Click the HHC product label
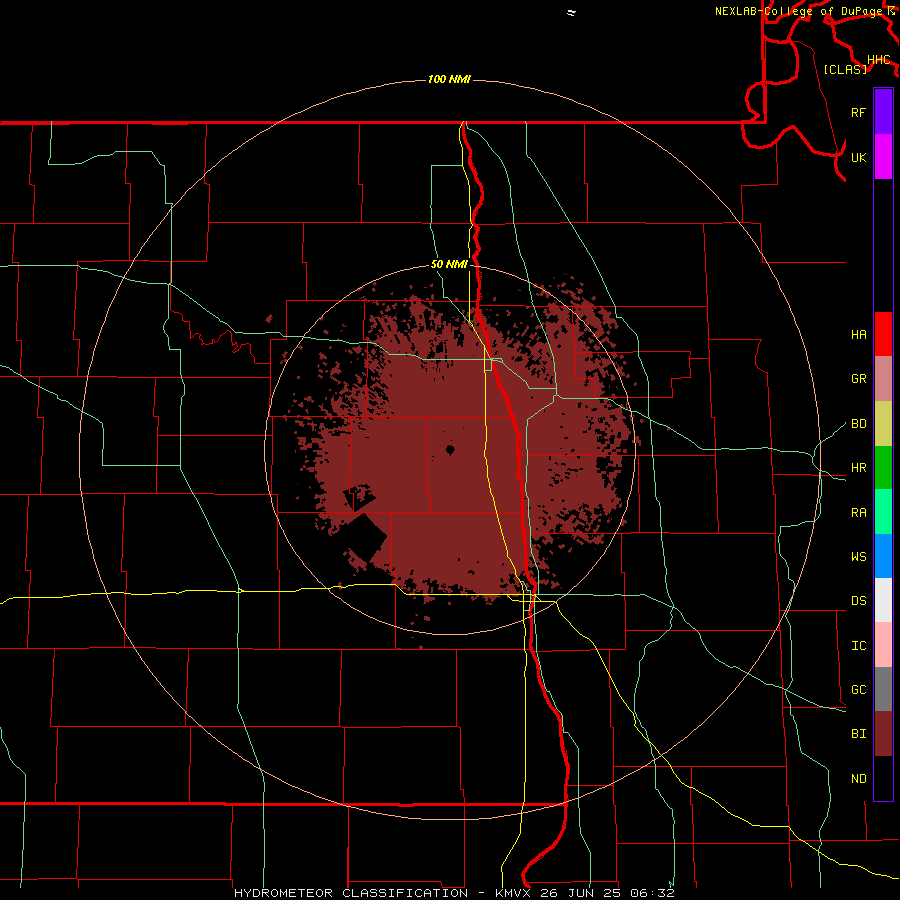This screenshot has height=900, width=900. point(879,60)
